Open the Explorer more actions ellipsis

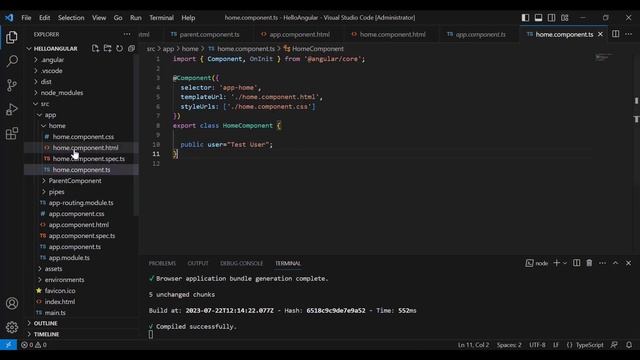[x=127, y=34]
